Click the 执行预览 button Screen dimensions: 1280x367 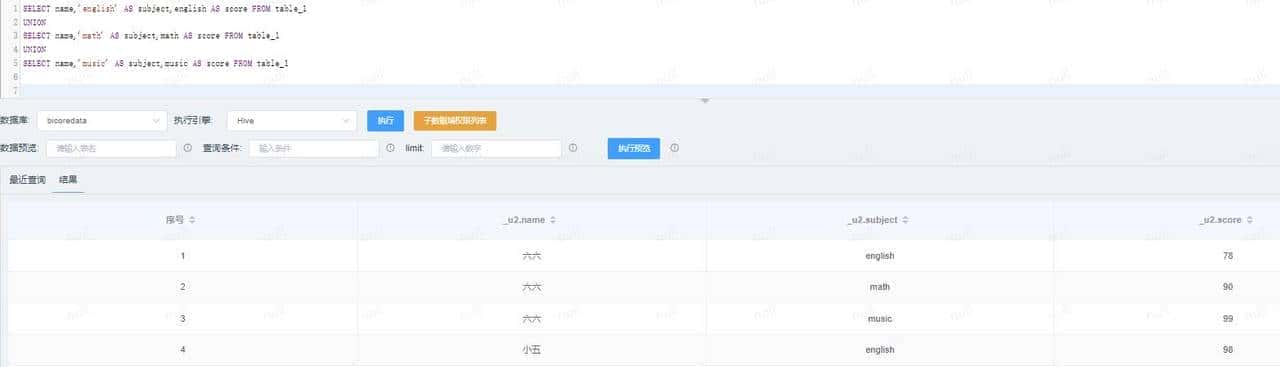pyautogui.click(x=633, y=148)
